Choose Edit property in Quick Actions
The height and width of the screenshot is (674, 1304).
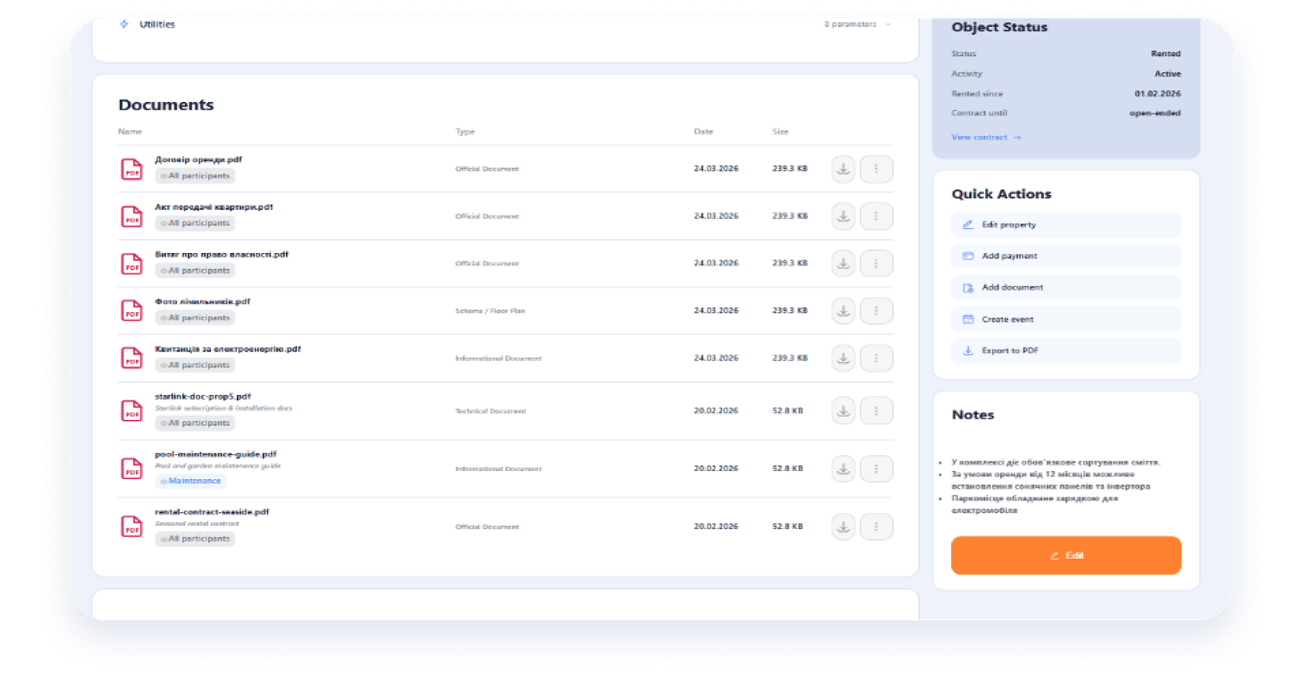click(1066, 225)
